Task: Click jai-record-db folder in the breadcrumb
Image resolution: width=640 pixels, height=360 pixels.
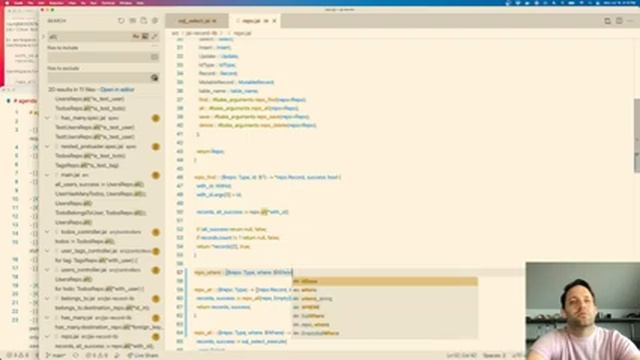Action: 202,33
